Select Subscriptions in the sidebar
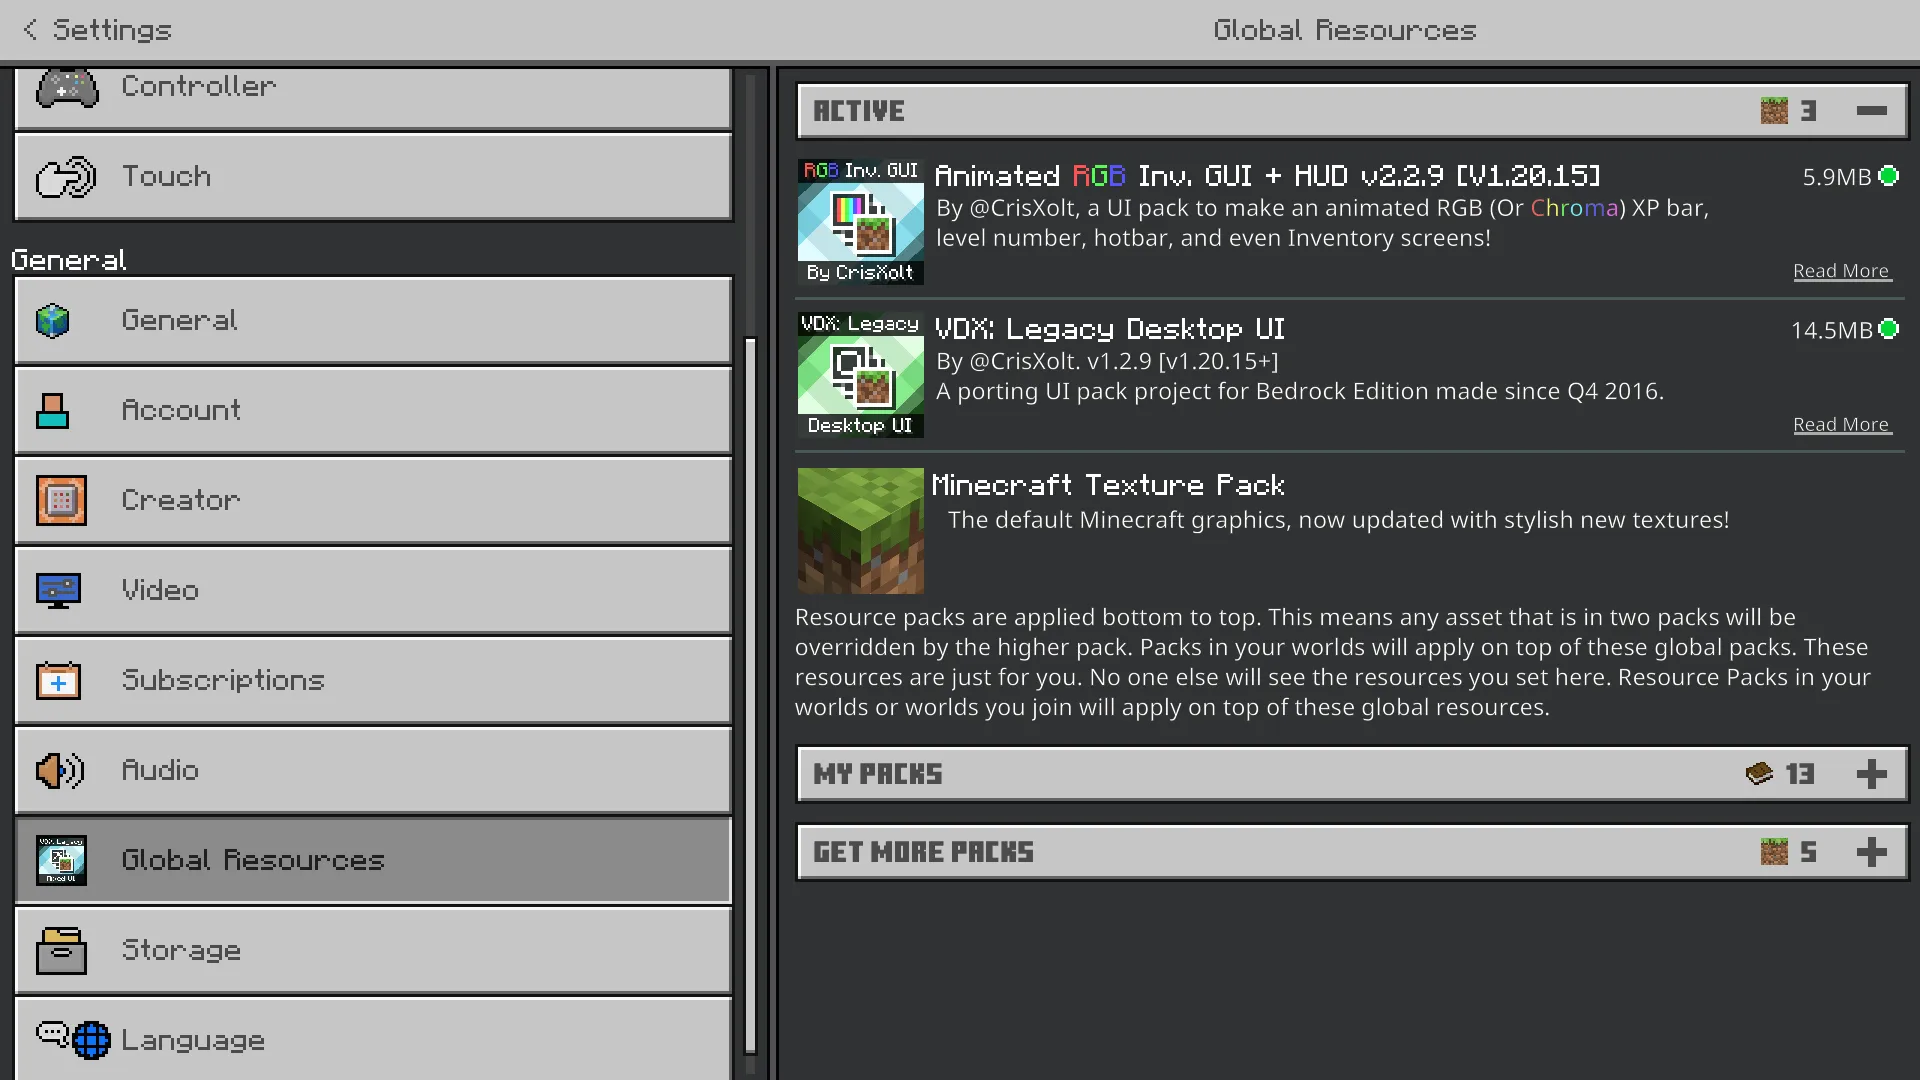Image resolution: width=1920 pixels, height=1080 pixels. point(373,680)
